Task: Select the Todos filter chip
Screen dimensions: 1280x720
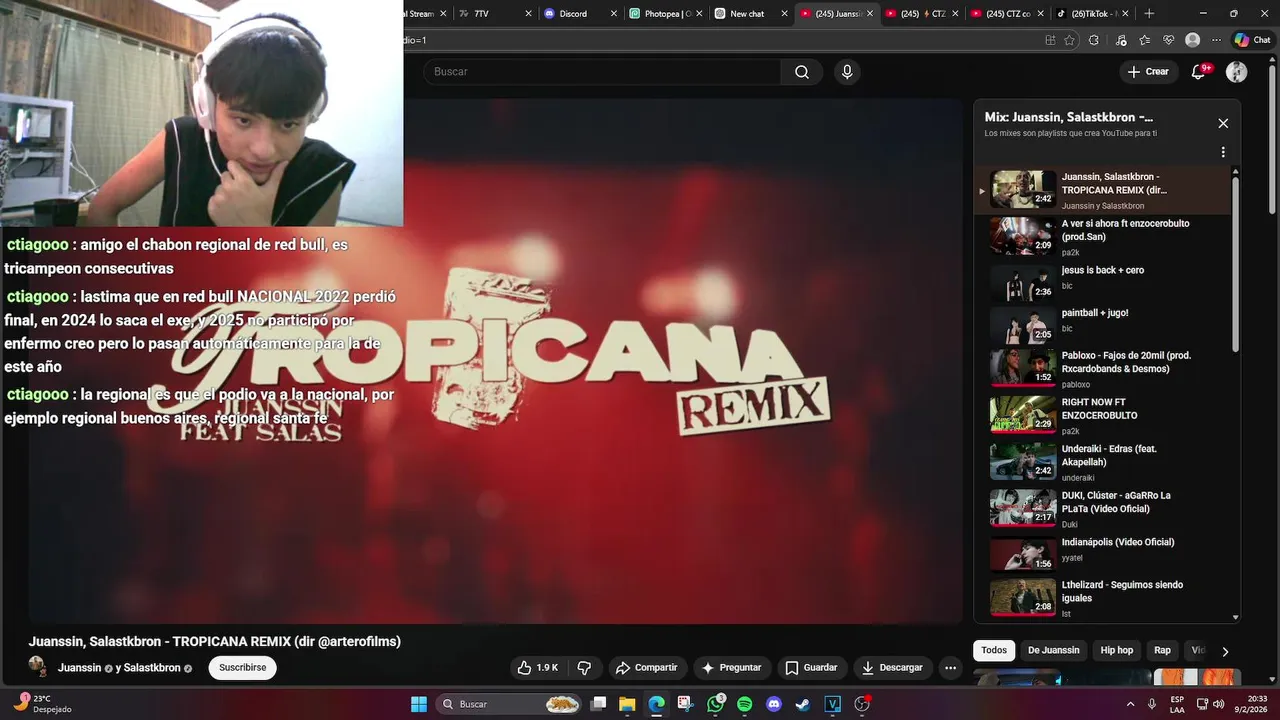Action: (x=994, y=650)
